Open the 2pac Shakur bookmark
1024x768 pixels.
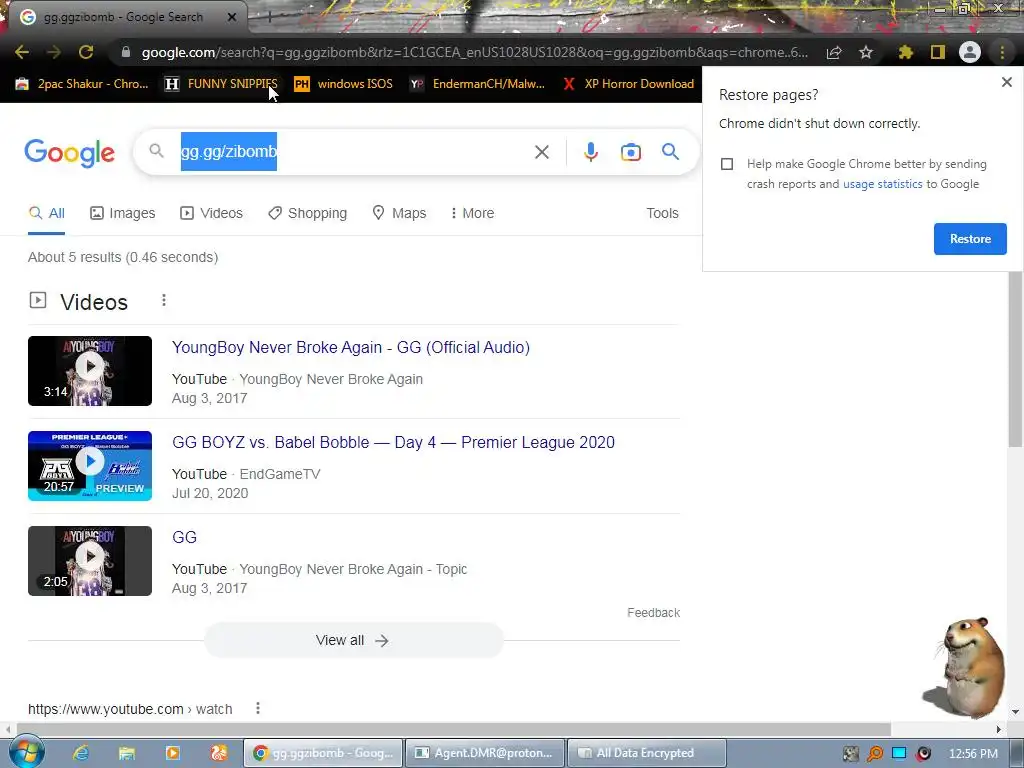pyautogui.click(x=82, y=84)
